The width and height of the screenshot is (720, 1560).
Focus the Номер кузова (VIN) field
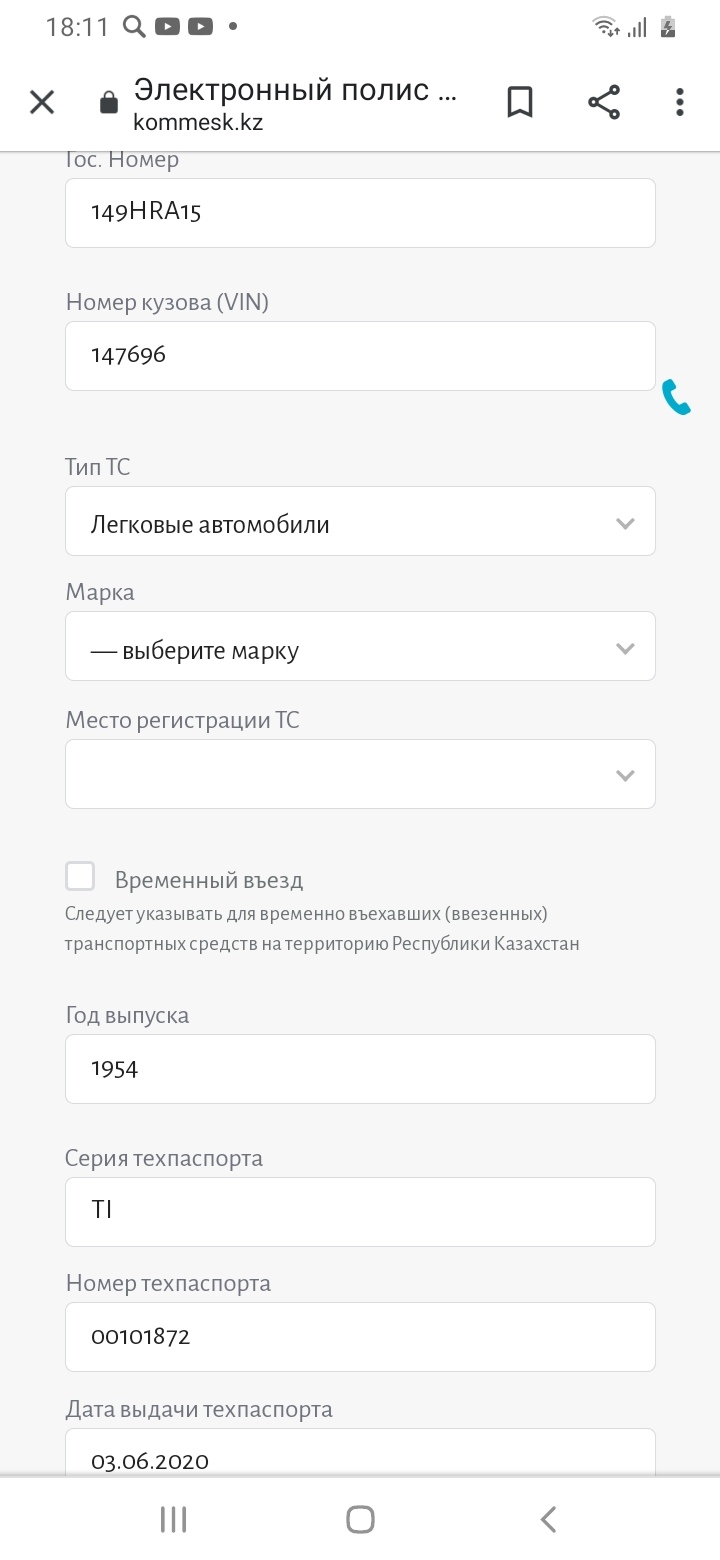tap(360, 356)
